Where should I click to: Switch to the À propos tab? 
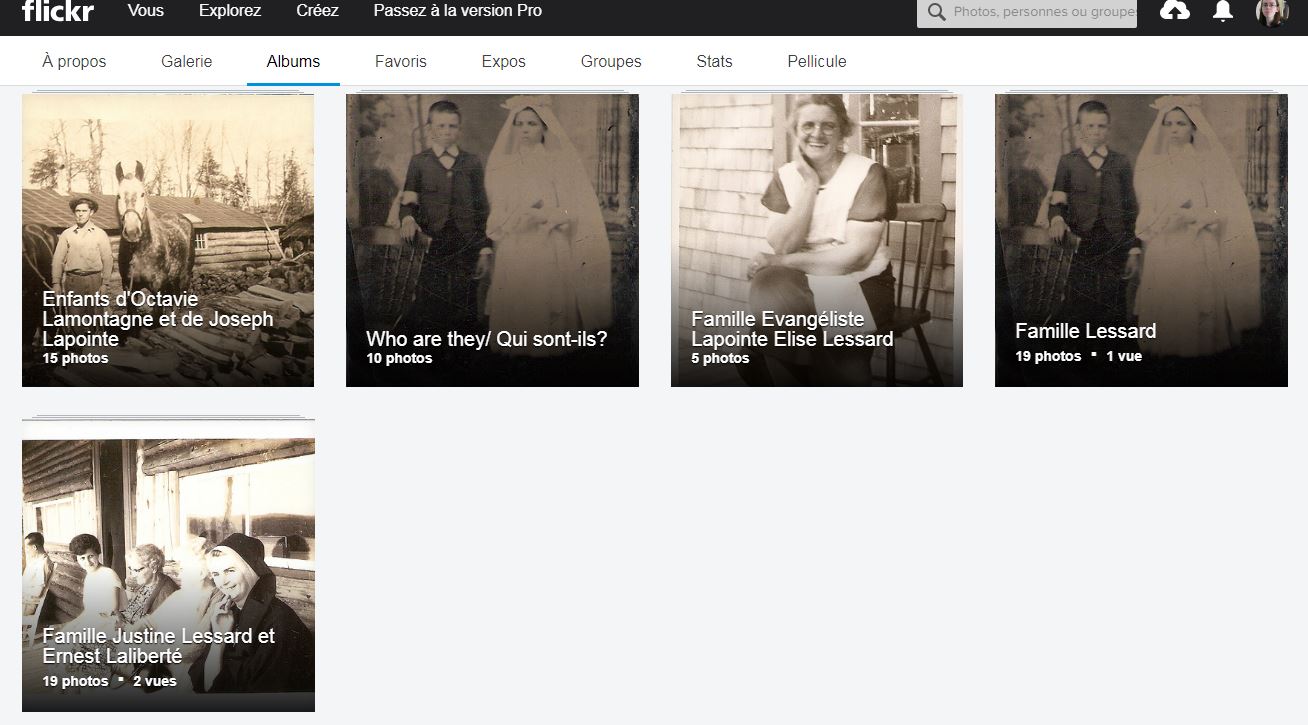click(x=74, y=61)
